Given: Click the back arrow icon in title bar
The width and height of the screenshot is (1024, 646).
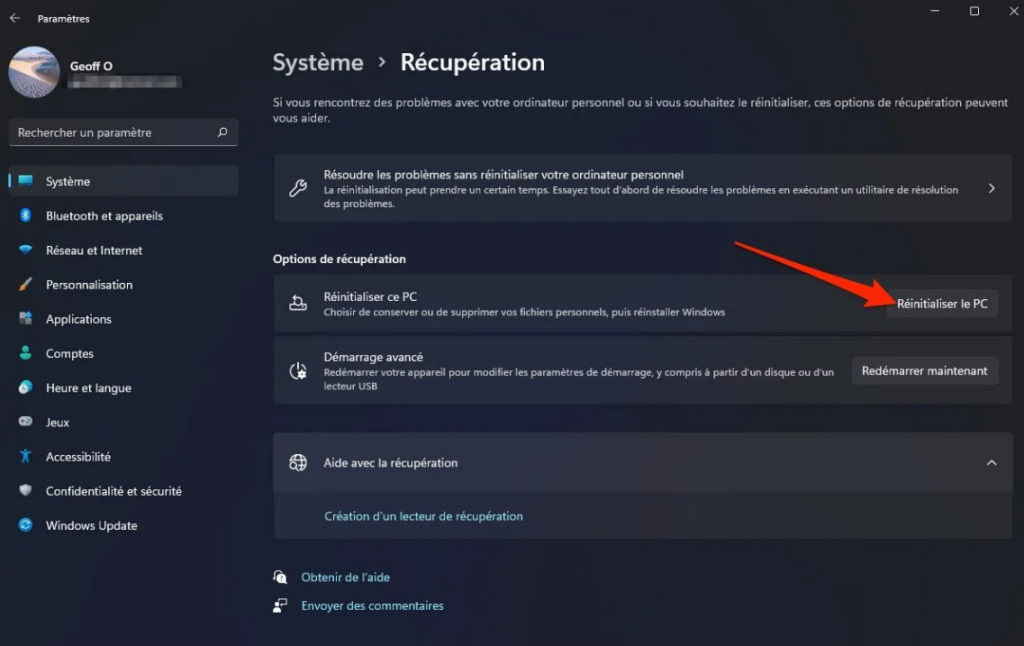Looking at the screenshot, I should pyautogui.click(x=15, y=18).
